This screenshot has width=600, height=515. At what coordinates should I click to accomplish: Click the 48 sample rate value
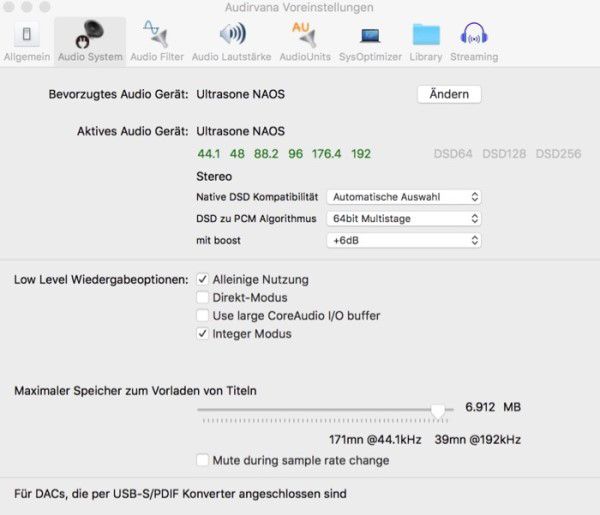coord(237,154)
